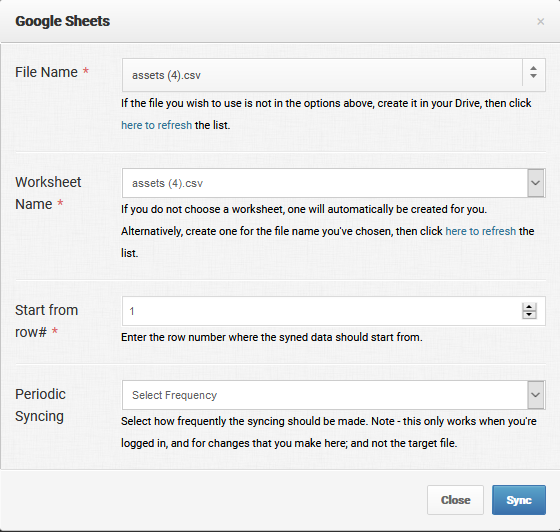This screenshot has height=532, width=560.
Task: Increase row number with the up stepper arrow
Action: pyautogui.click(x=529, y=307)
